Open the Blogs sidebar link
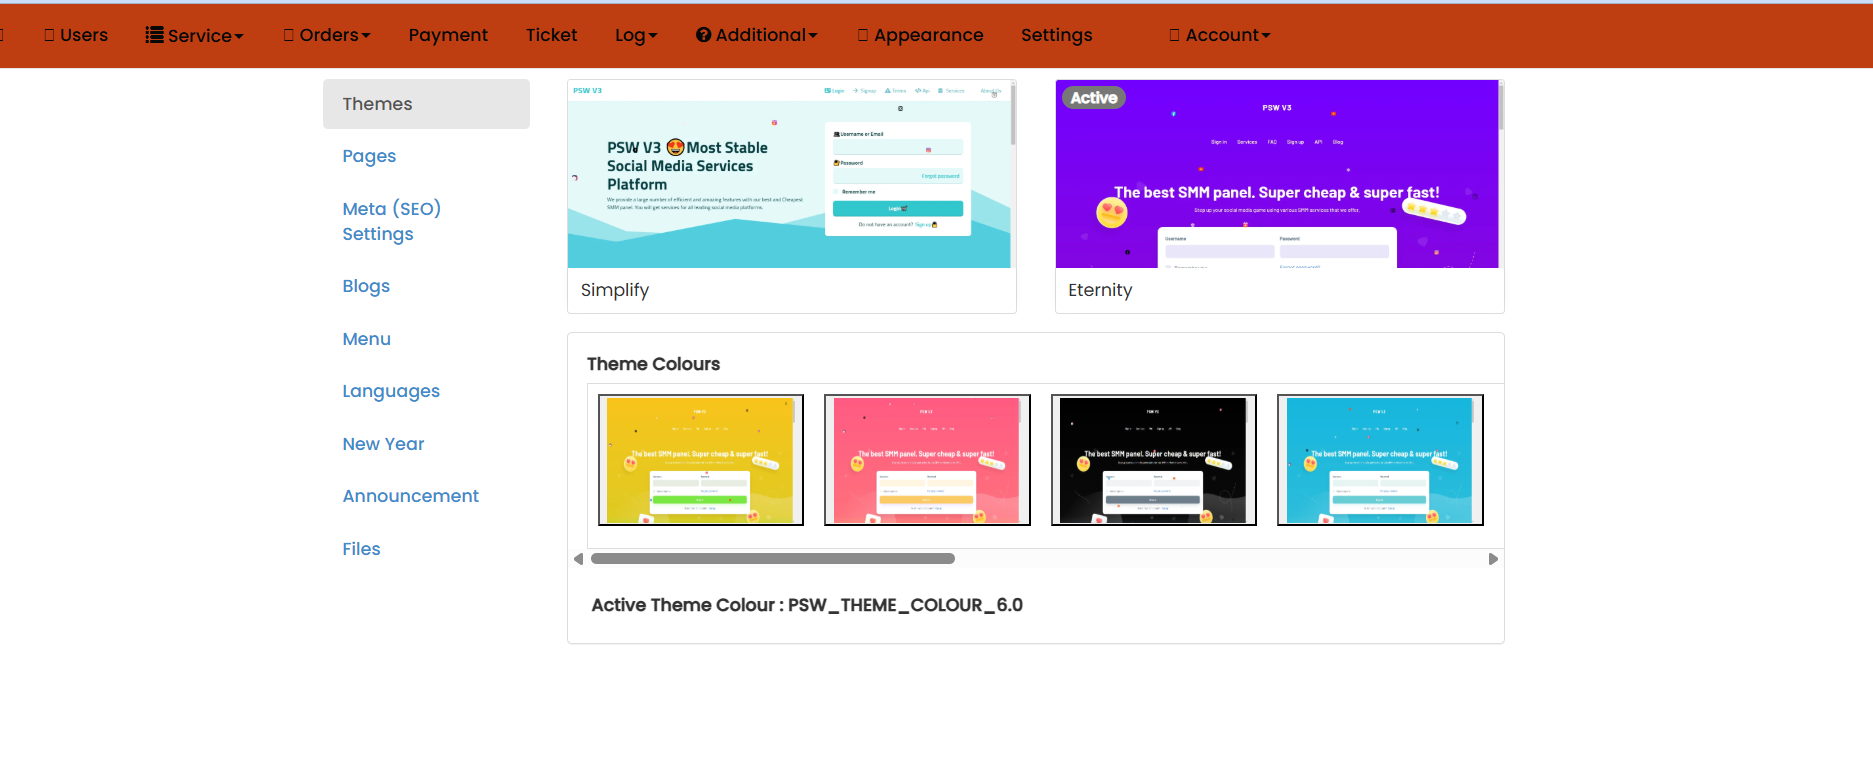The width and height of the screenshot is (1873, 757). point(366,286)
